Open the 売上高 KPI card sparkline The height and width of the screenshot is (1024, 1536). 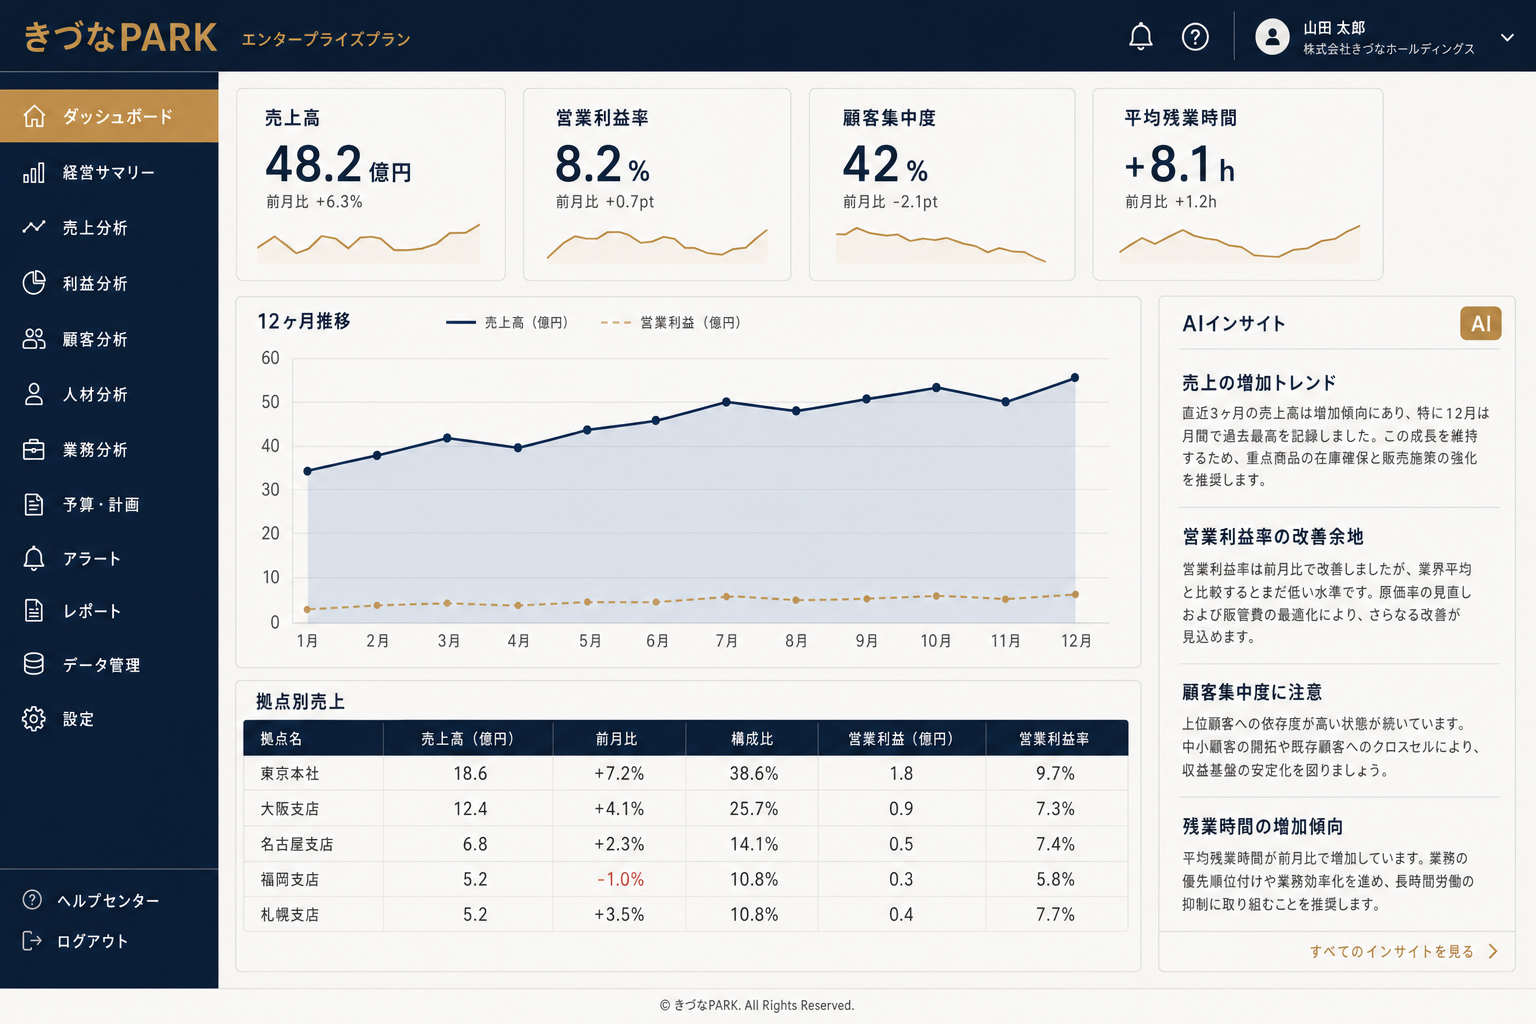pos(368,243)
